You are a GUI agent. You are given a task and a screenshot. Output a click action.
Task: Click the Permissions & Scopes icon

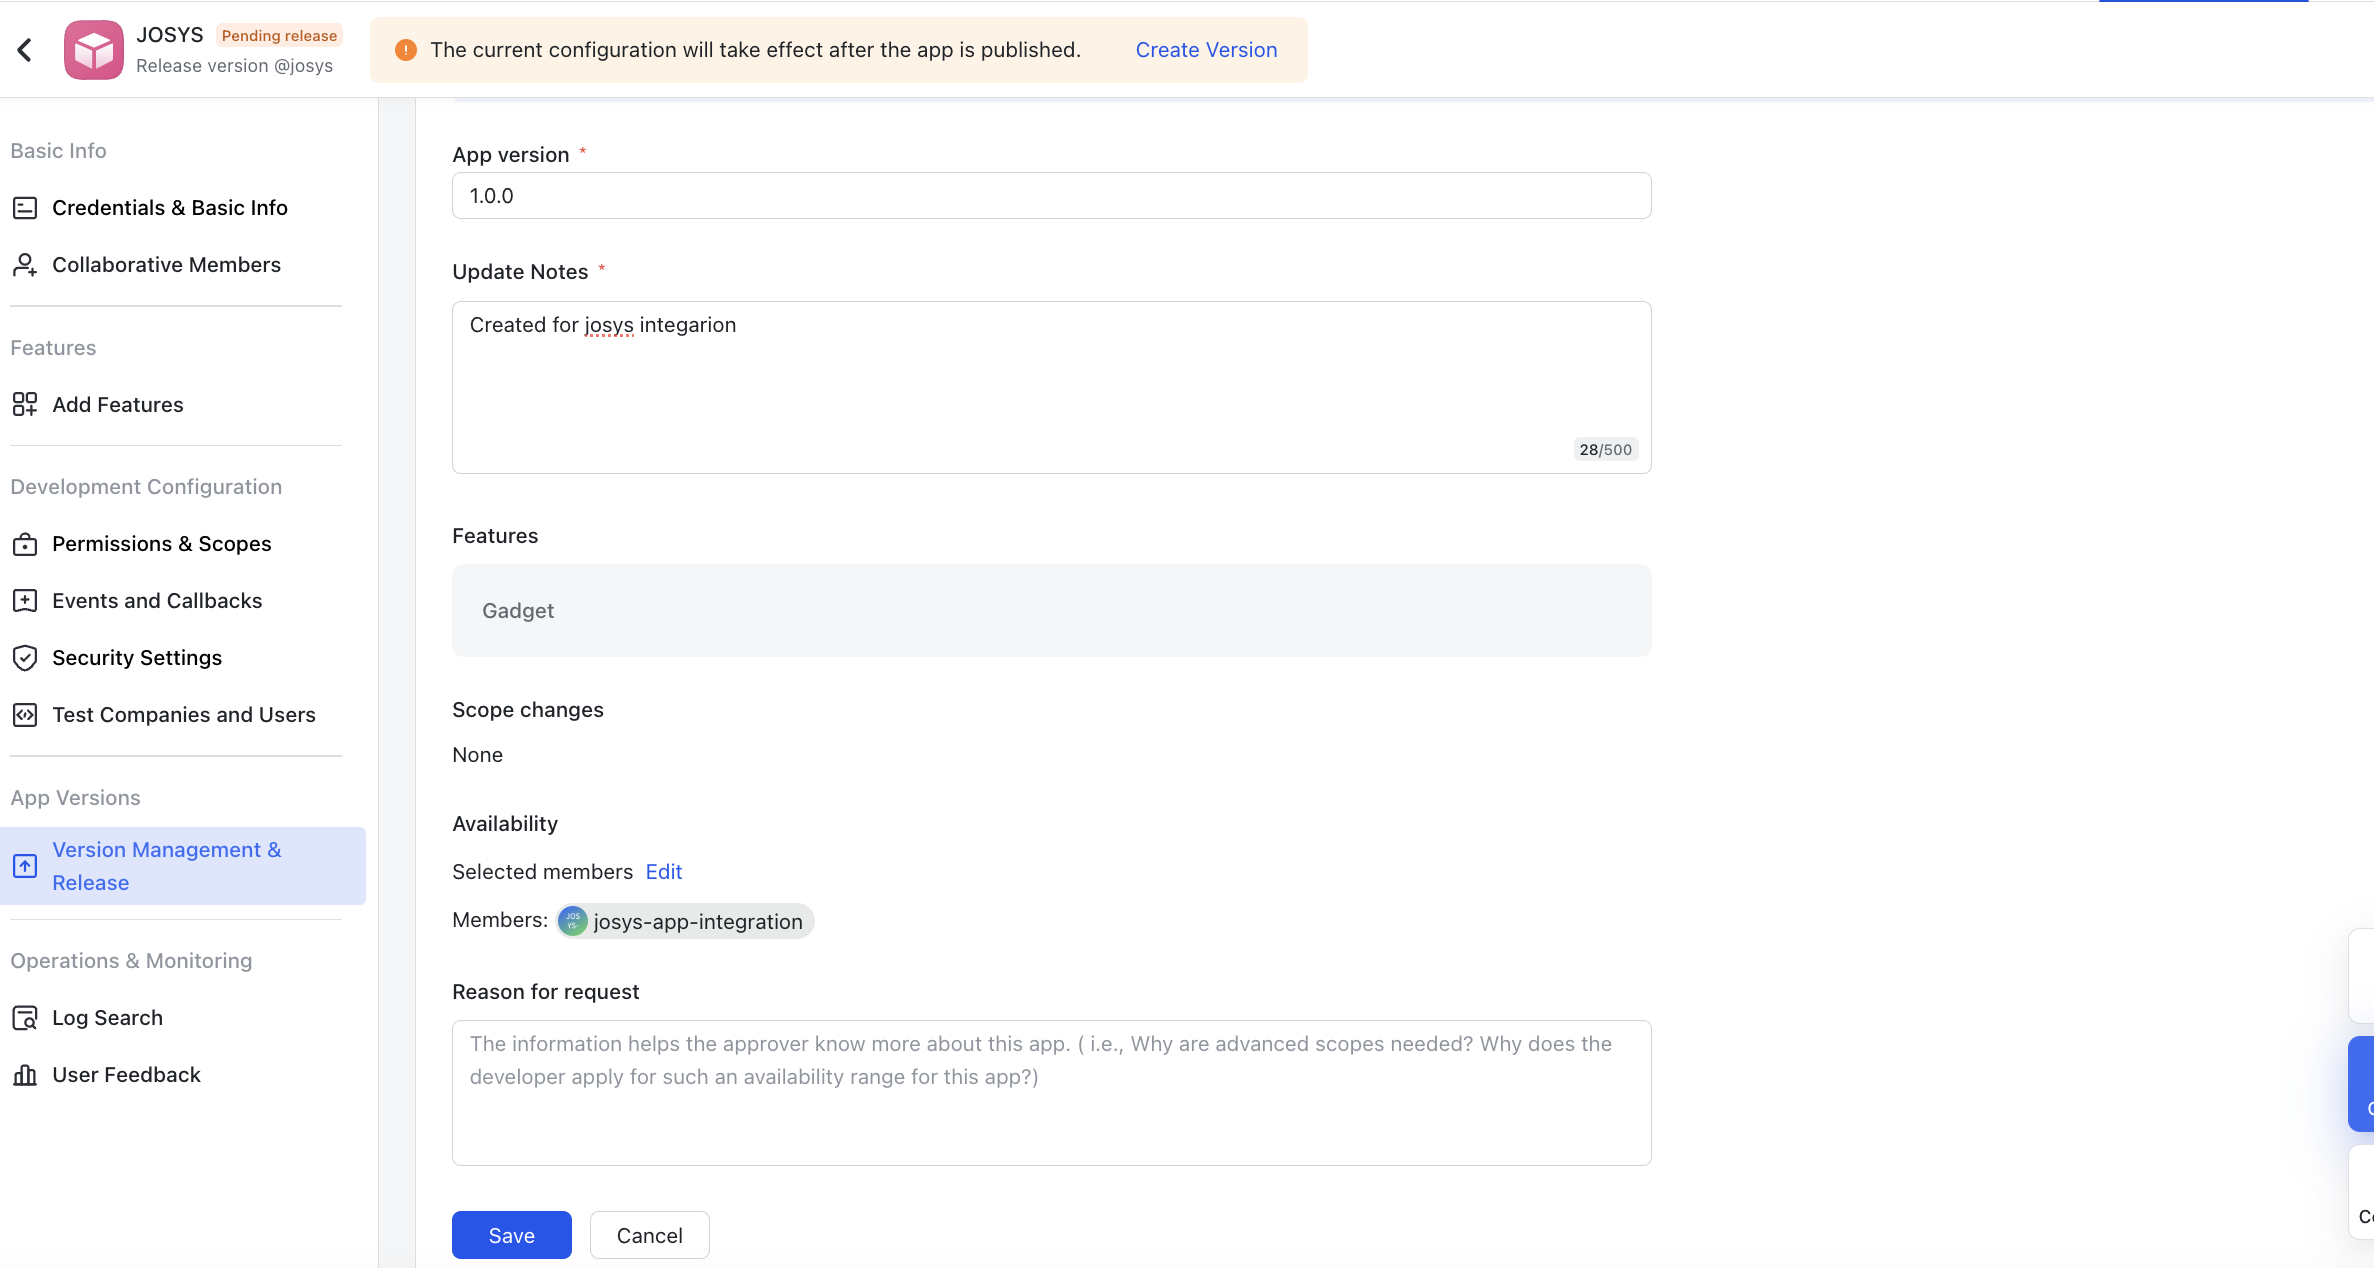click(x=25, y=544)
